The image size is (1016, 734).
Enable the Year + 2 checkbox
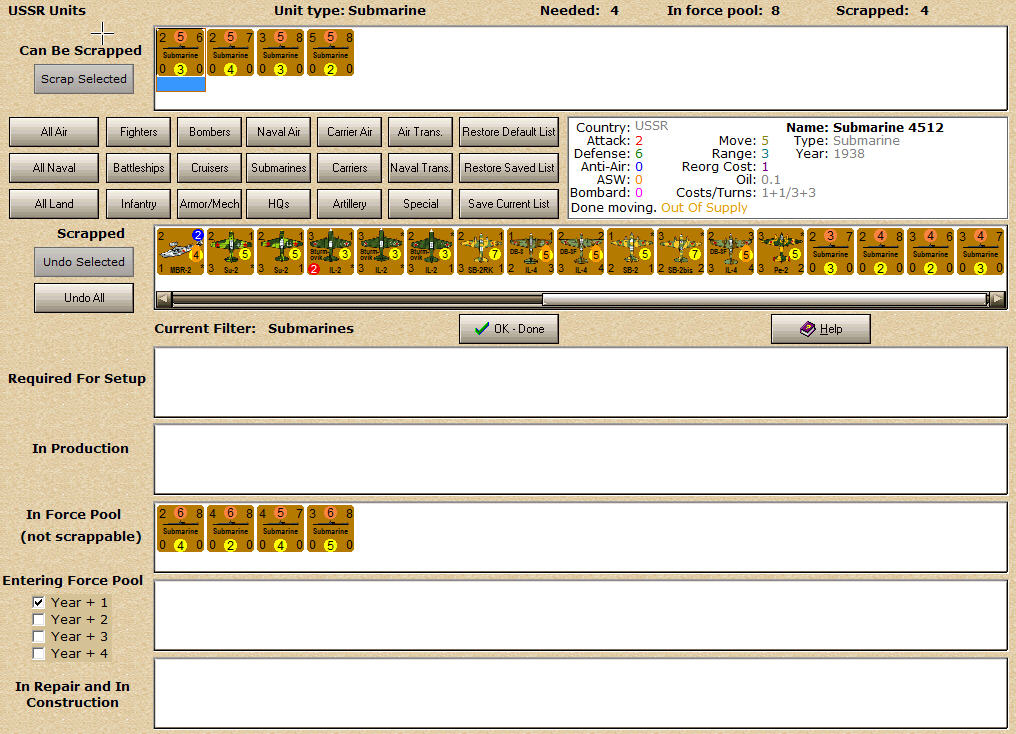[x=39, y=619]
